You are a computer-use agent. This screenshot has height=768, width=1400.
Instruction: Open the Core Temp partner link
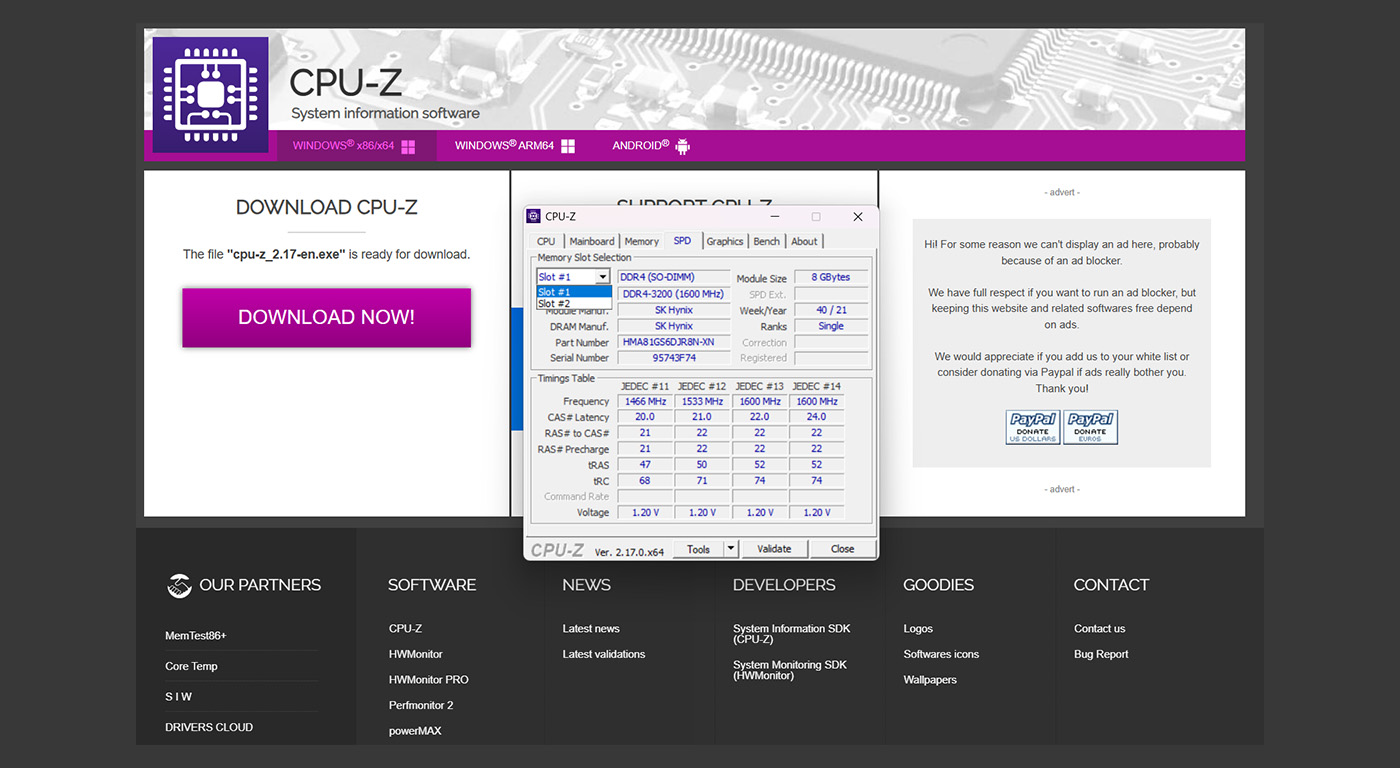pos(191,666)
